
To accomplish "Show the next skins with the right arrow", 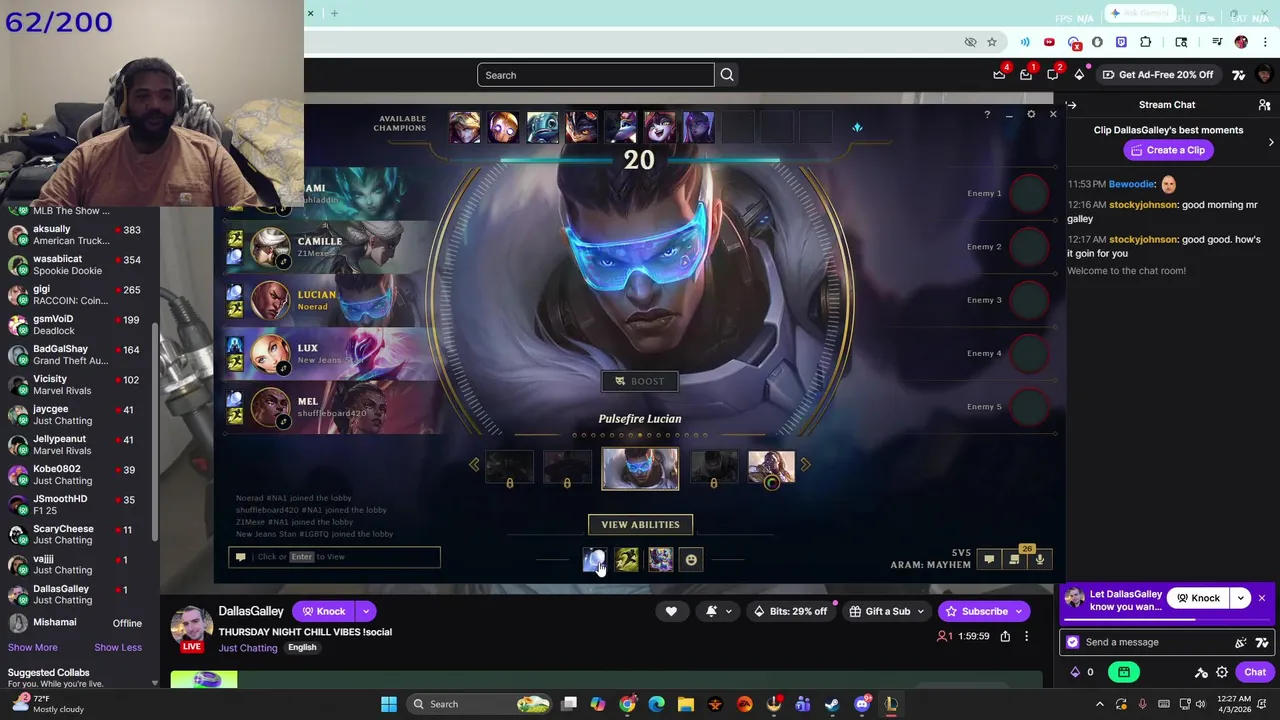I will click(x=805, y=465).
